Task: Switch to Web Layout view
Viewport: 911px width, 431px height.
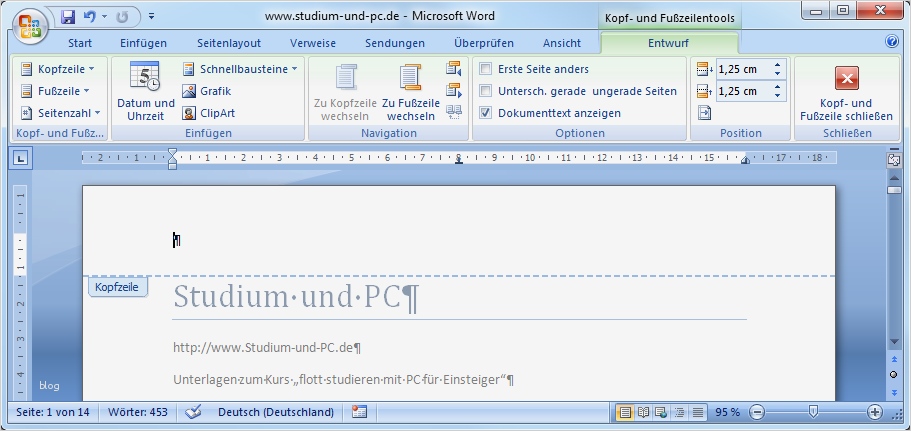Action: click(661, 412)
